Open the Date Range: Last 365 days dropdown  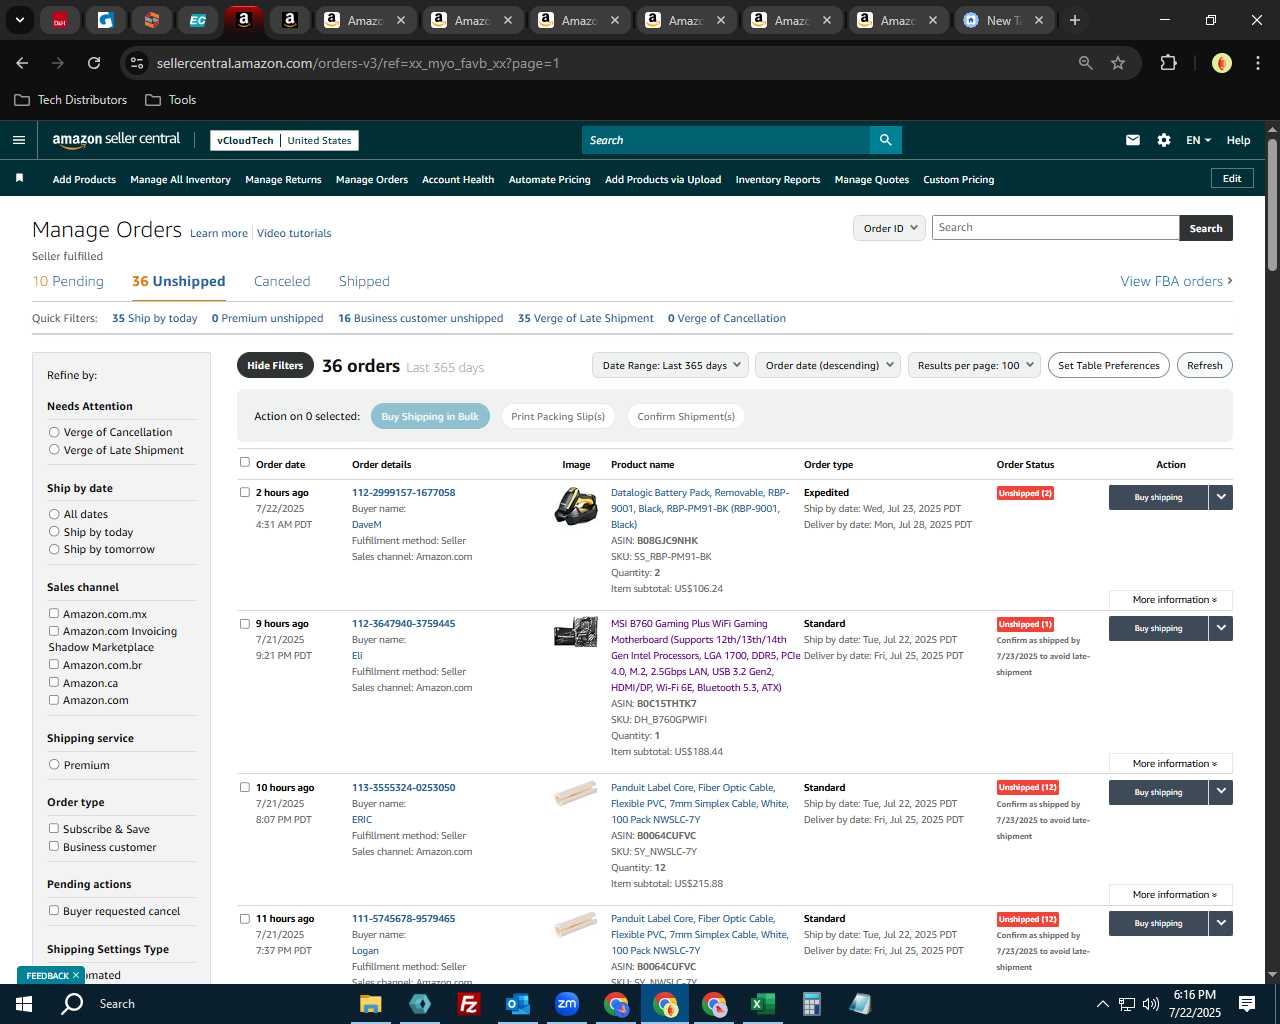[670, 365]
